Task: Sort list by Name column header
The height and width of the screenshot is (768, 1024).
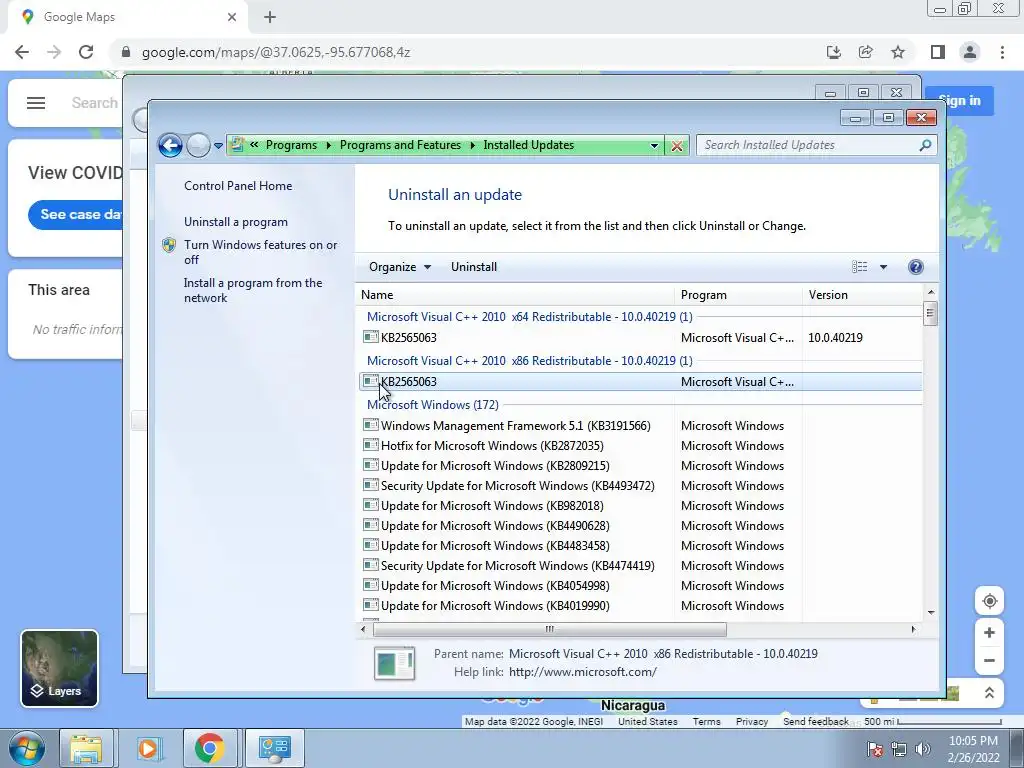Action: [x=515, y=295]
